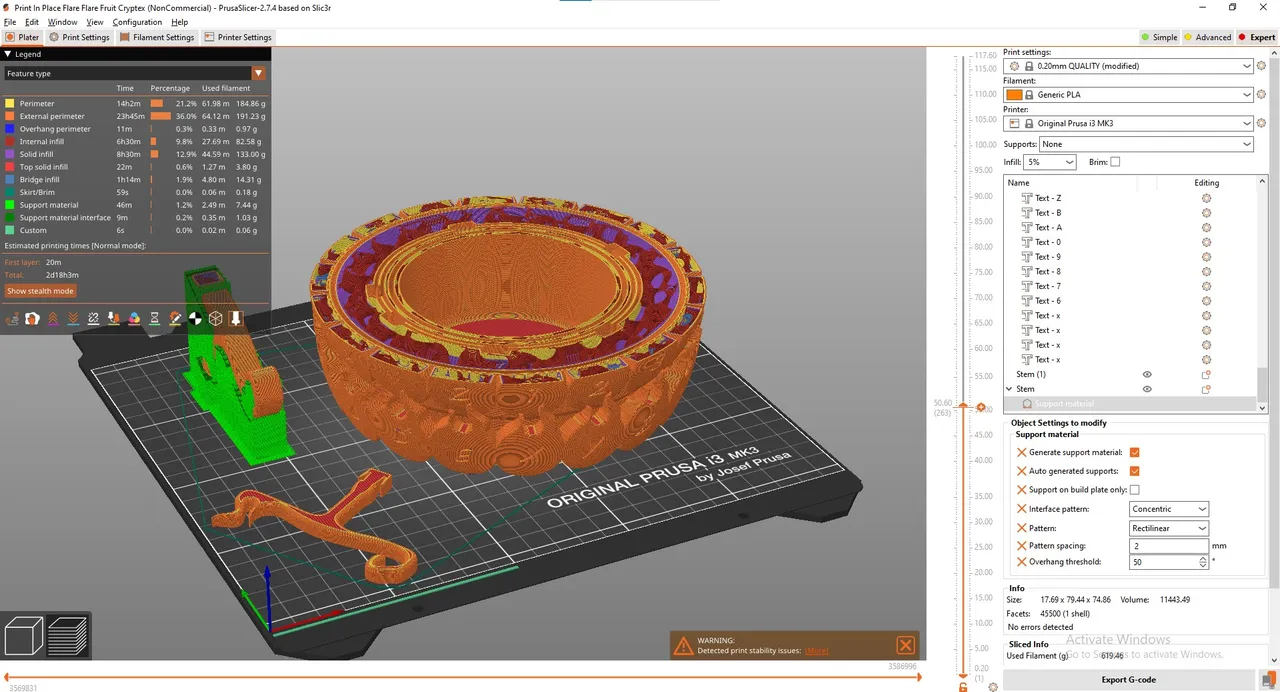1280x692 pixels.
Task: Hide the Stem (1) object via eye icon
Action: [x=1147, y=375]
